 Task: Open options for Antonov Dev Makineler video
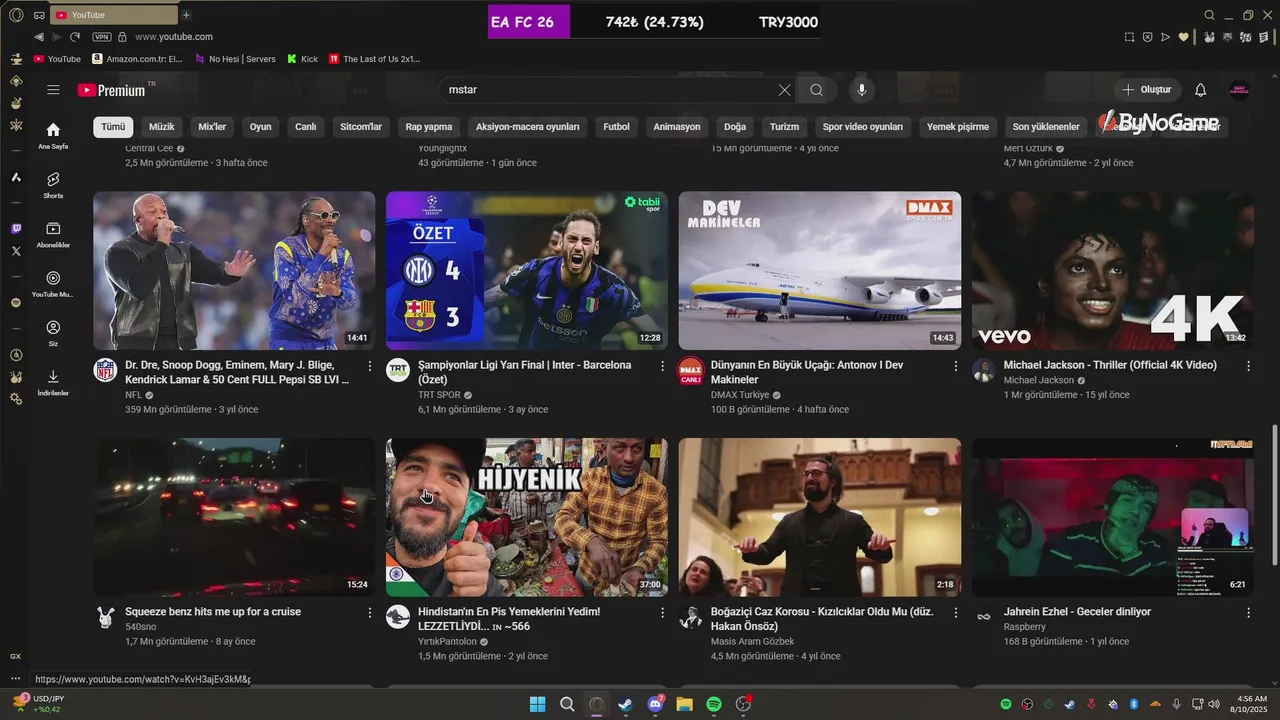[x=955, y=367]
